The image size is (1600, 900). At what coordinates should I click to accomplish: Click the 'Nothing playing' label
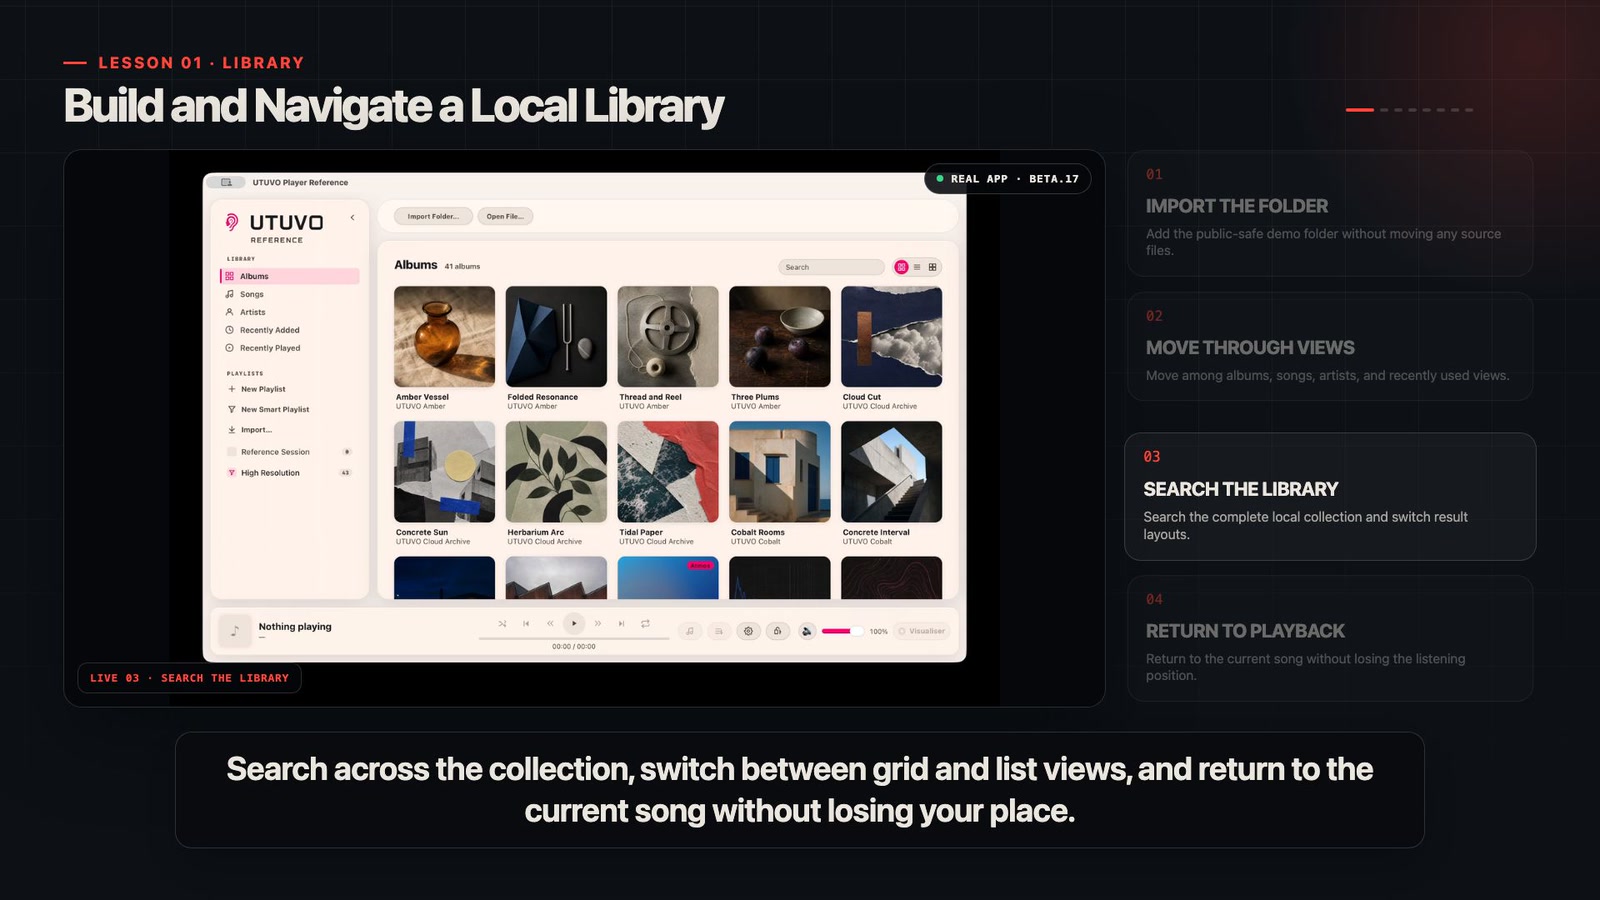click(x=295, y=627)
